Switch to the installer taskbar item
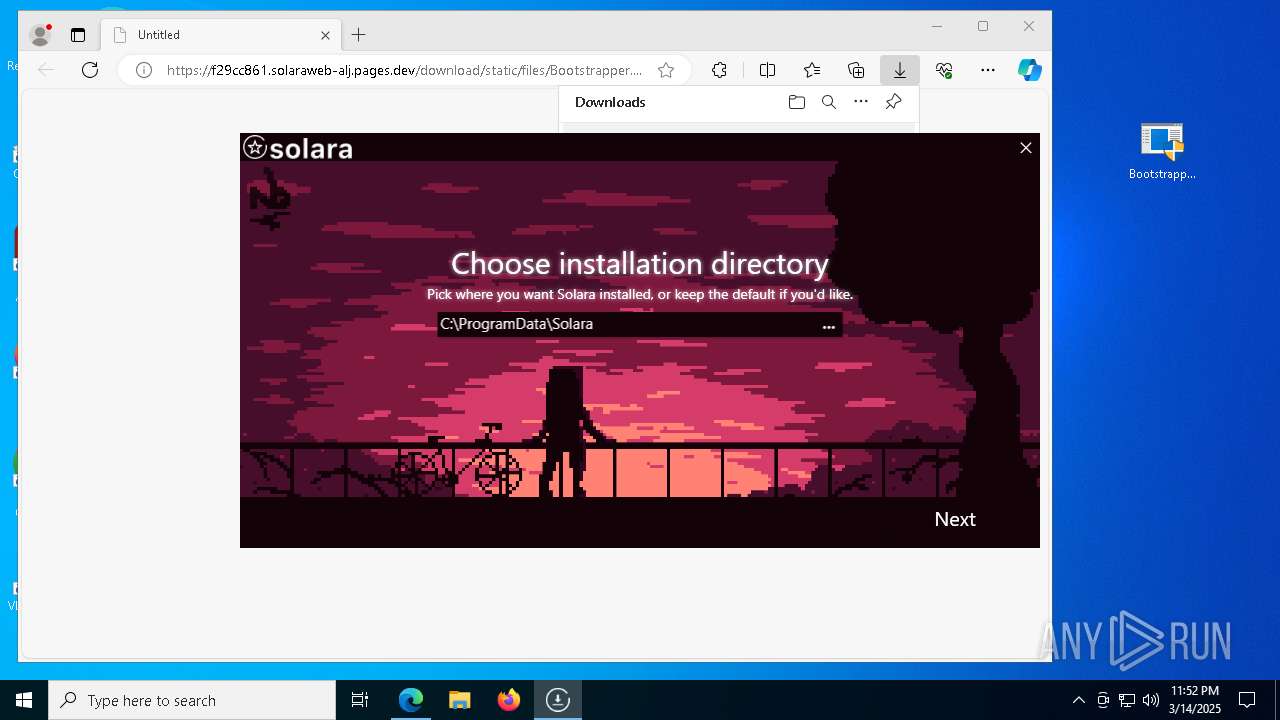The image size is (1280, 720). click(557, 700)
